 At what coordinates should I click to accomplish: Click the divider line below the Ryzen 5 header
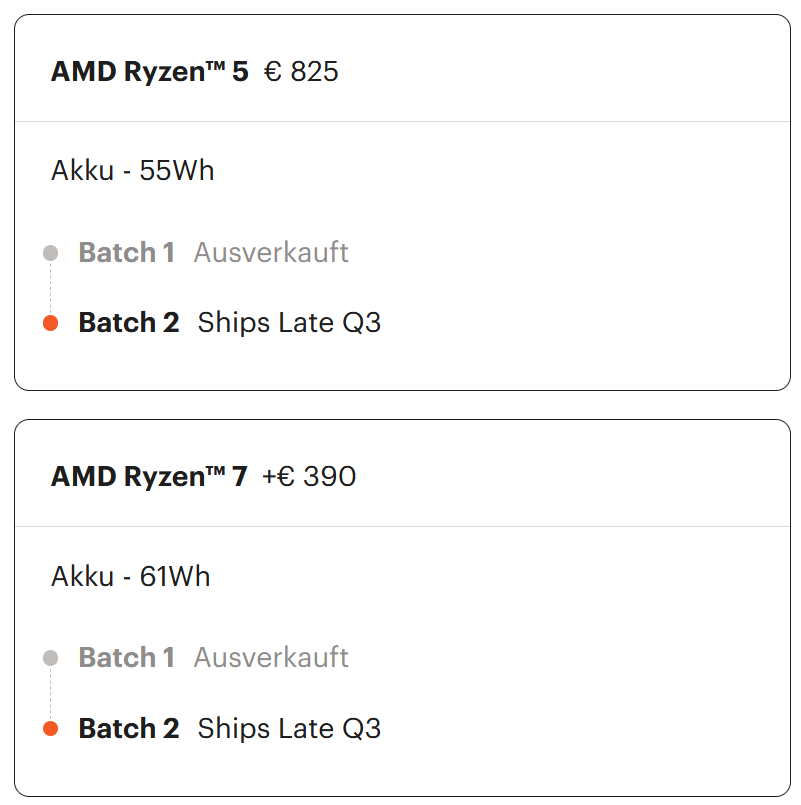tap(402, 122)
